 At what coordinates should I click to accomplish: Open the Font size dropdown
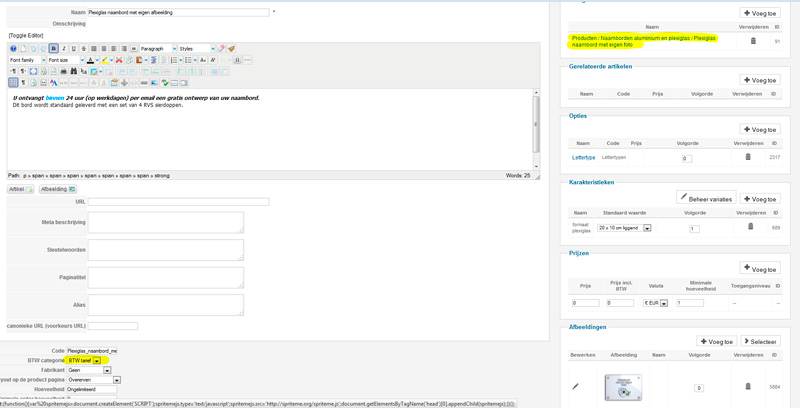tap(66, 60)
